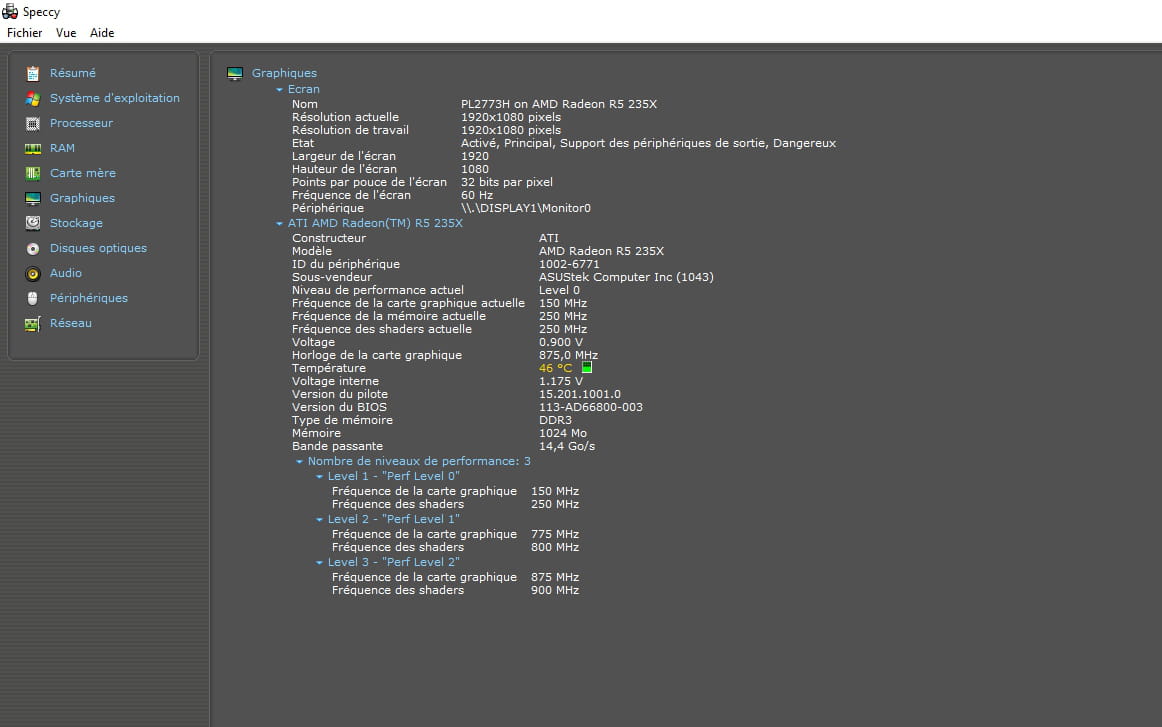Screen dimensions: 1162x727
Task: Click the Réseau network card icon
Action: 33,324
